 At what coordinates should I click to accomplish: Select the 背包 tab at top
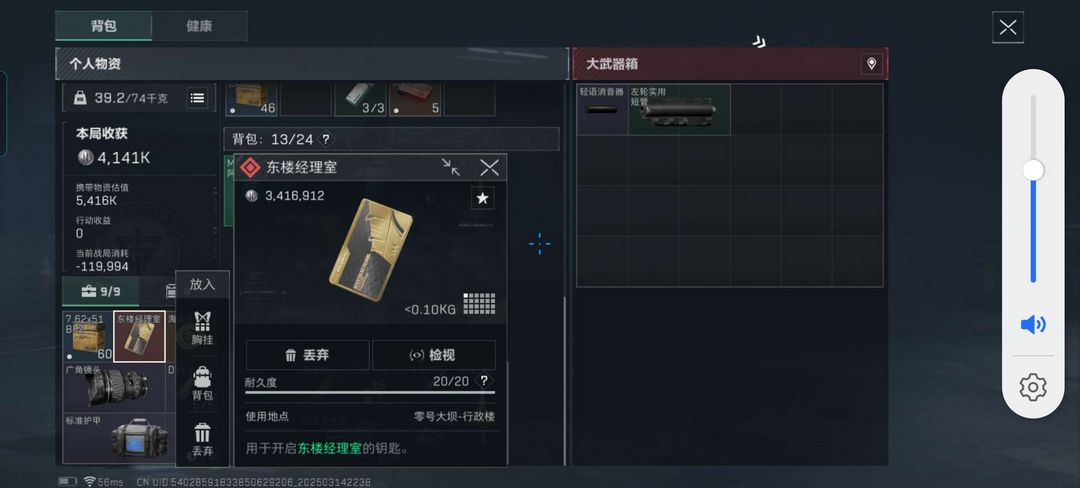click(103, 26)
